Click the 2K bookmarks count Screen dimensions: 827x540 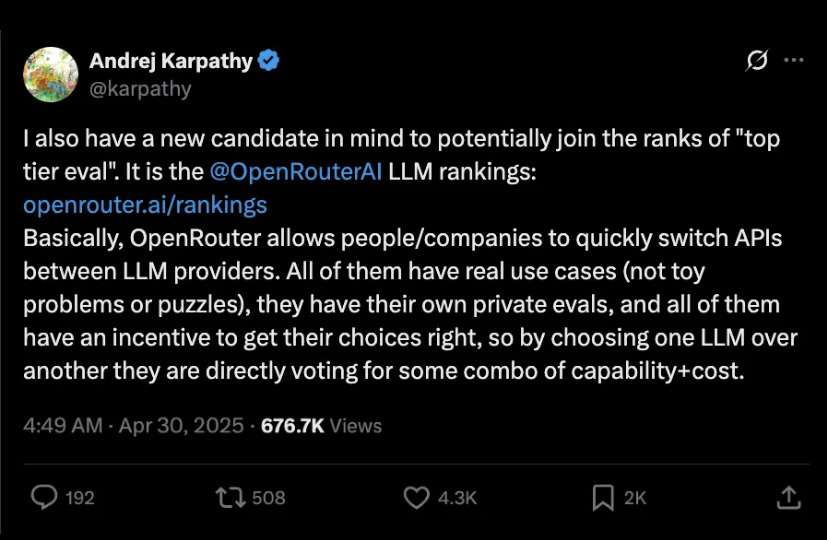click(635, 497)
